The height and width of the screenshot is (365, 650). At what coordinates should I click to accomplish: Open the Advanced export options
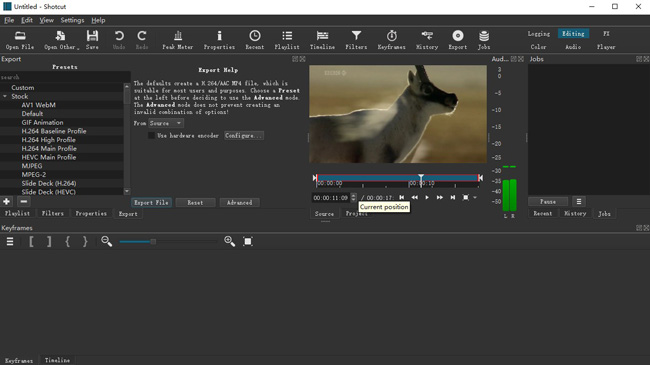pyautogui.click(x=239, y=202)
